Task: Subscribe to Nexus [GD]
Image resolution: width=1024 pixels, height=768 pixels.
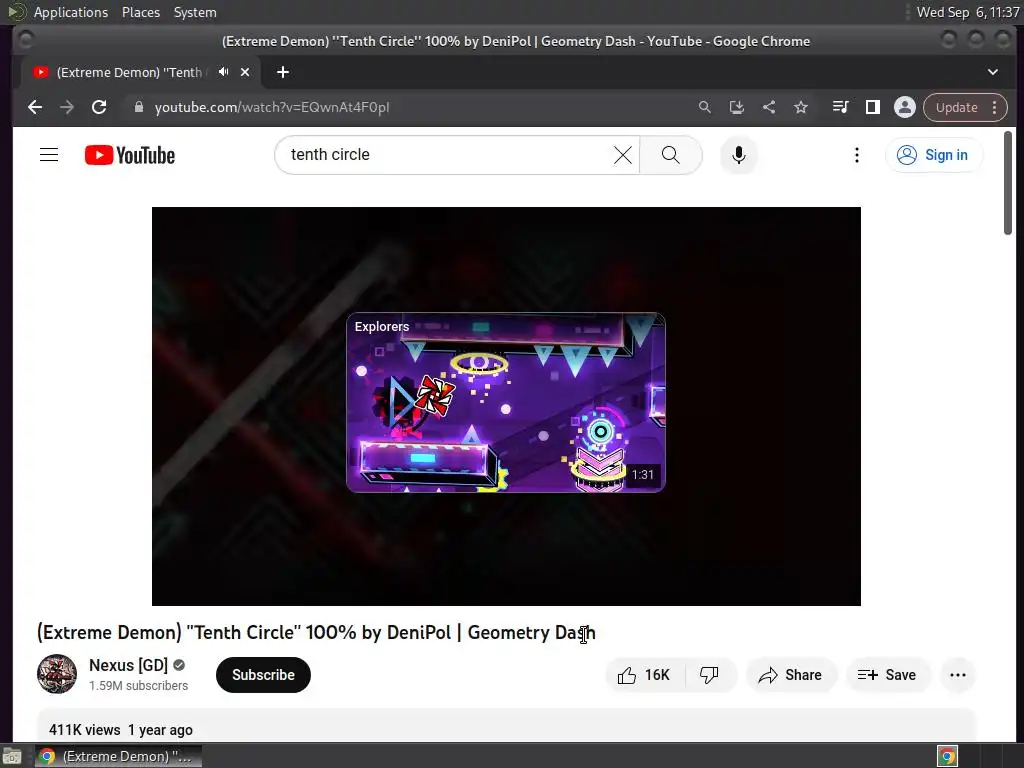Action: [263, 675]
